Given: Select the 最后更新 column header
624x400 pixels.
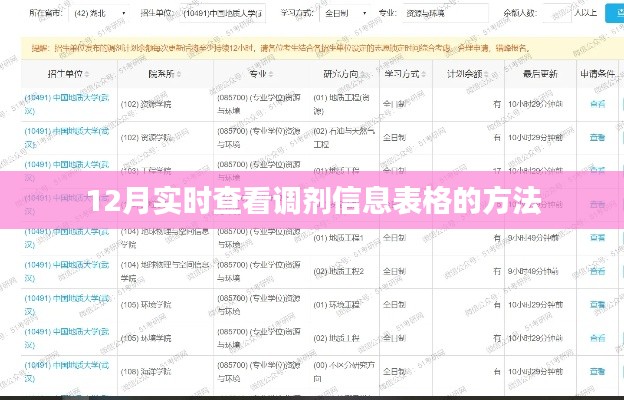Looking at the screenshot, I should coord(540,74).
